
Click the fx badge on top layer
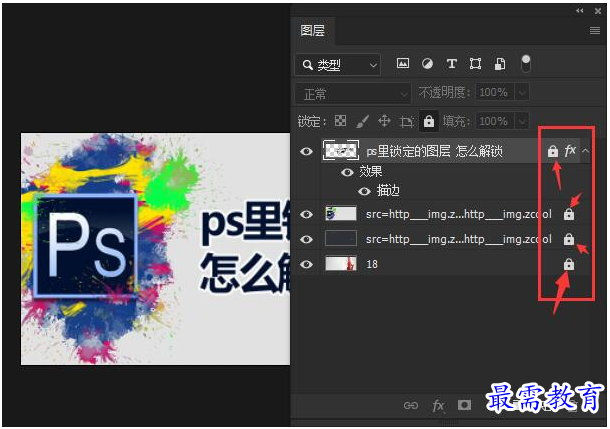tap(570, 150)
